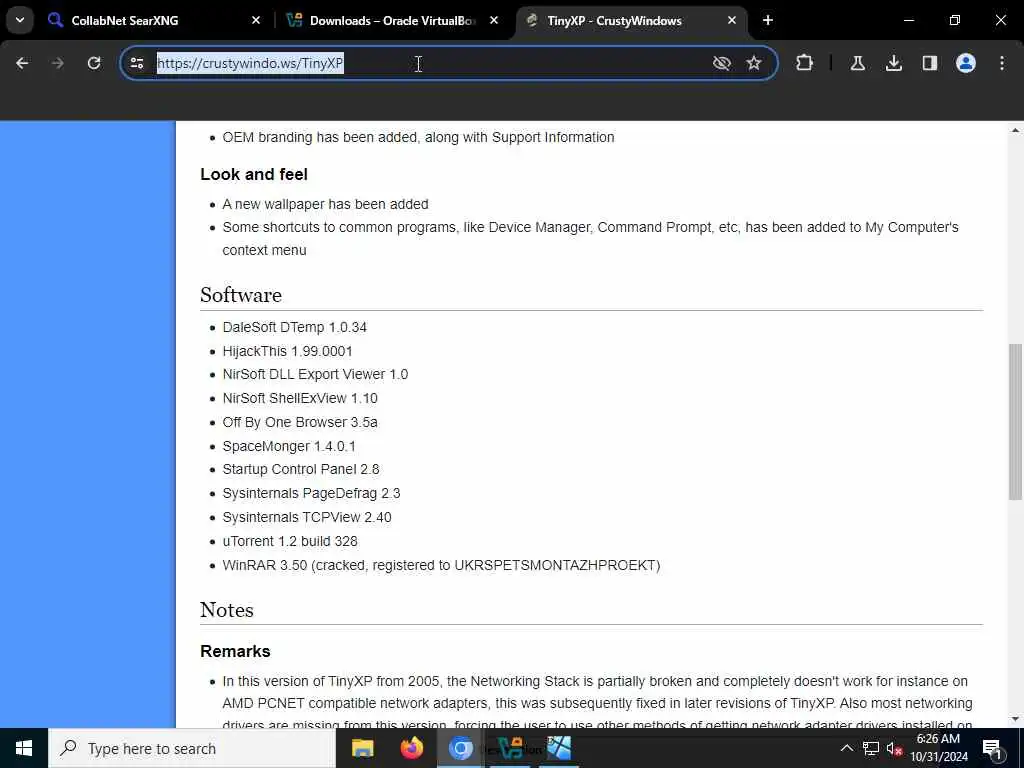Open the VirtualBox taskbar icon
The width and height of the screenshot is (1024, 768).
510,748
